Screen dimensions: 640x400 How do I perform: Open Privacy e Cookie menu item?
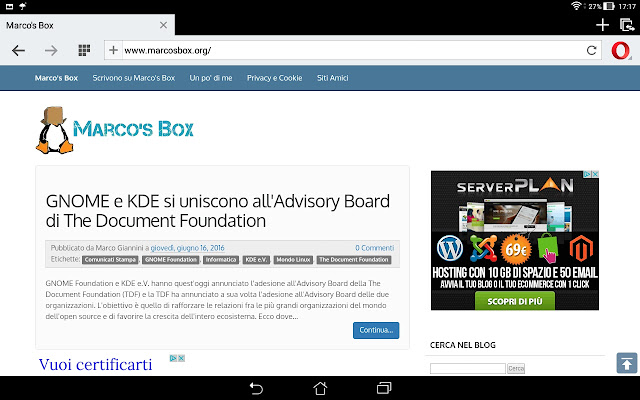click(x=274, y=78)
